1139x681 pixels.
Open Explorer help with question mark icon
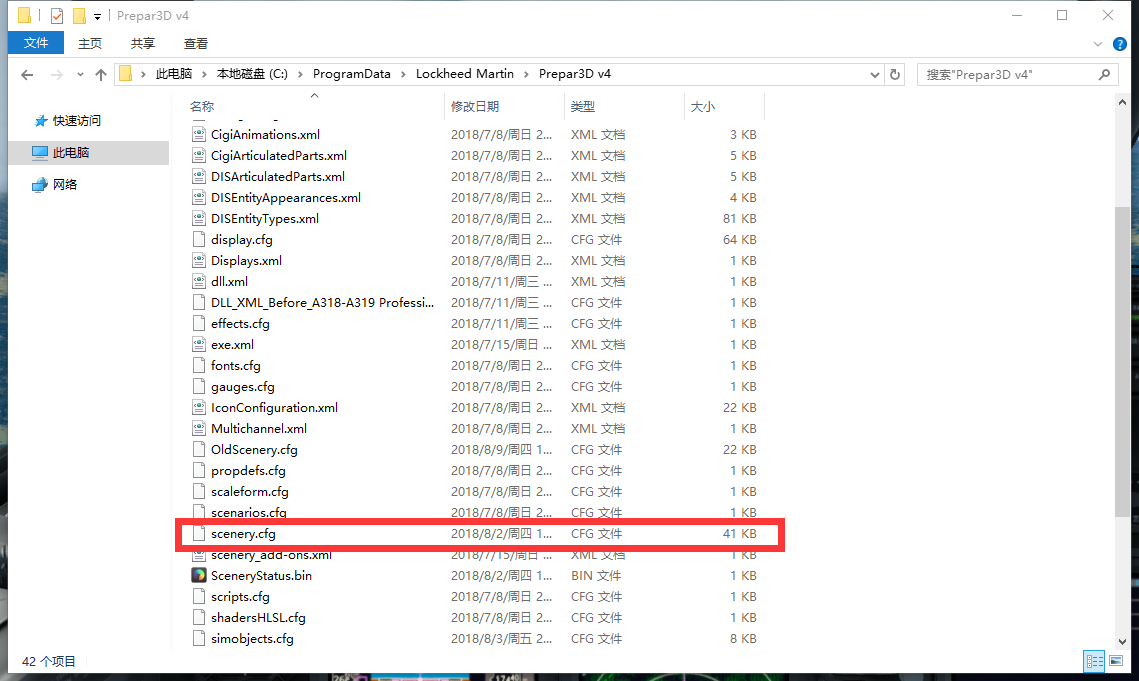click(1121, 44)
